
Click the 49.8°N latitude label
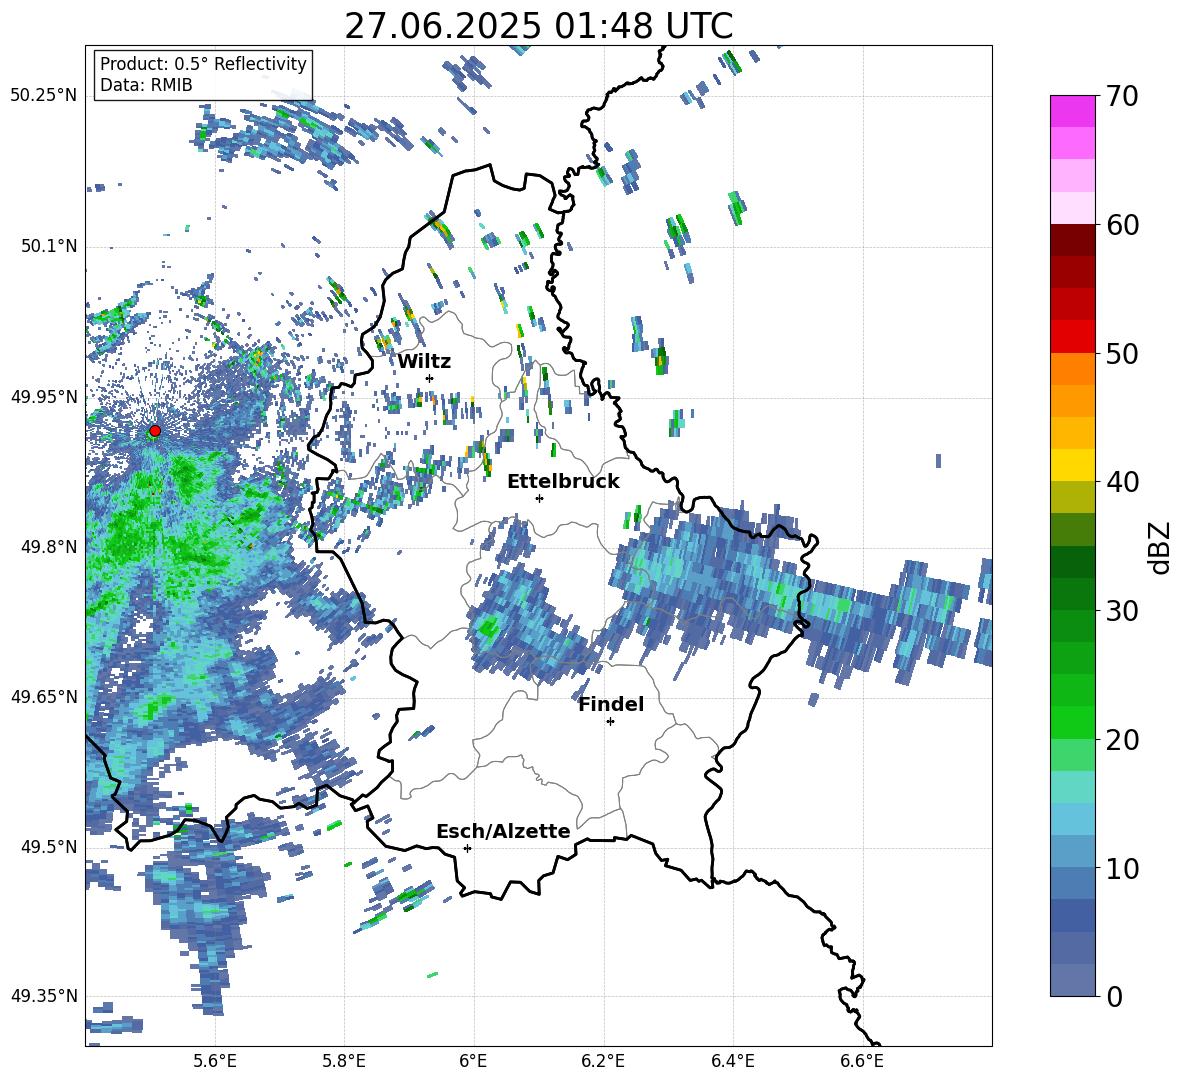tap(49, 547)
